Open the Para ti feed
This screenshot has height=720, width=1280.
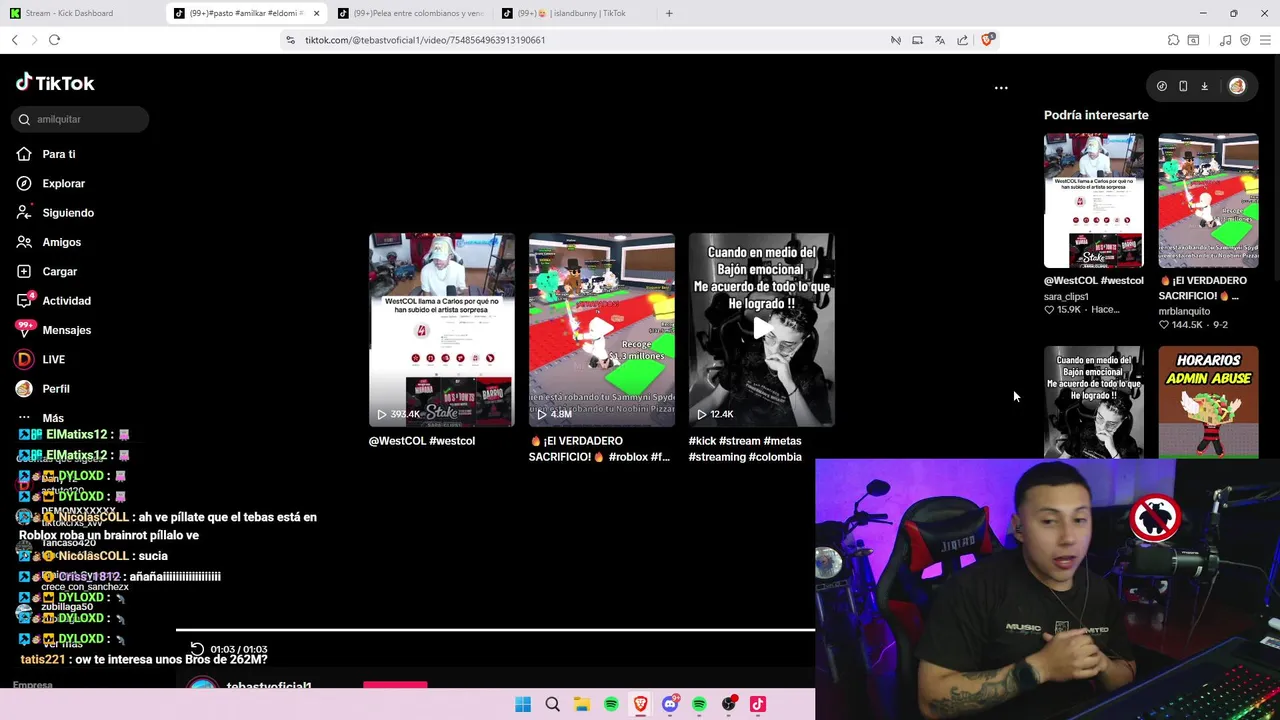46,154
